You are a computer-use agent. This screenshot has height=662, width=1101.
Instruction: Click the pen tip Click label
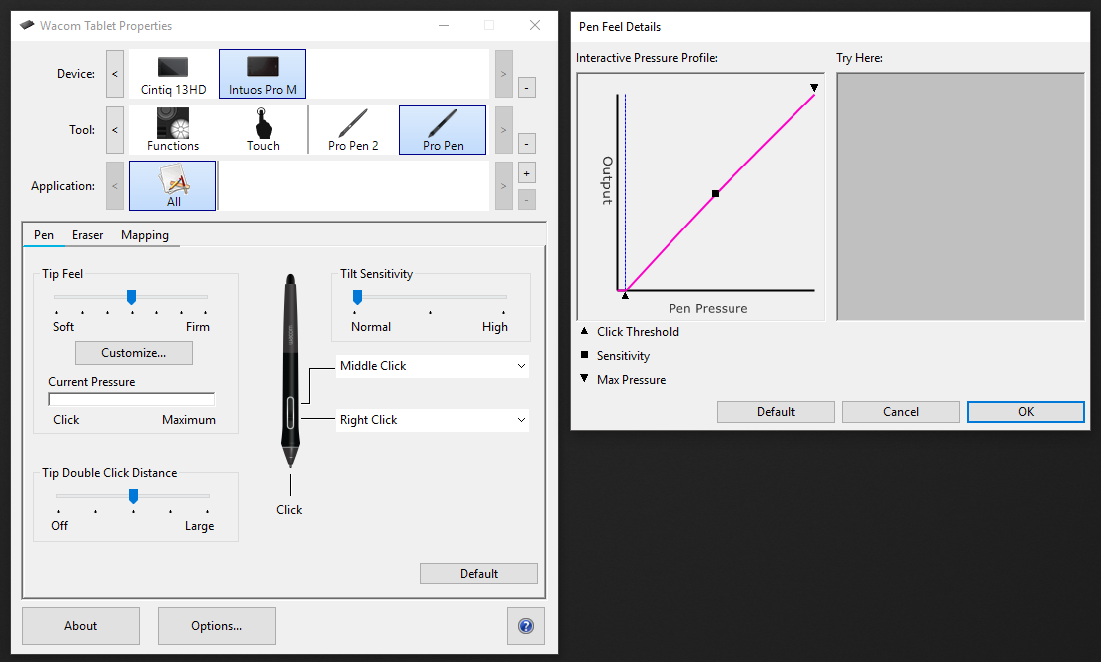[289, 510]
